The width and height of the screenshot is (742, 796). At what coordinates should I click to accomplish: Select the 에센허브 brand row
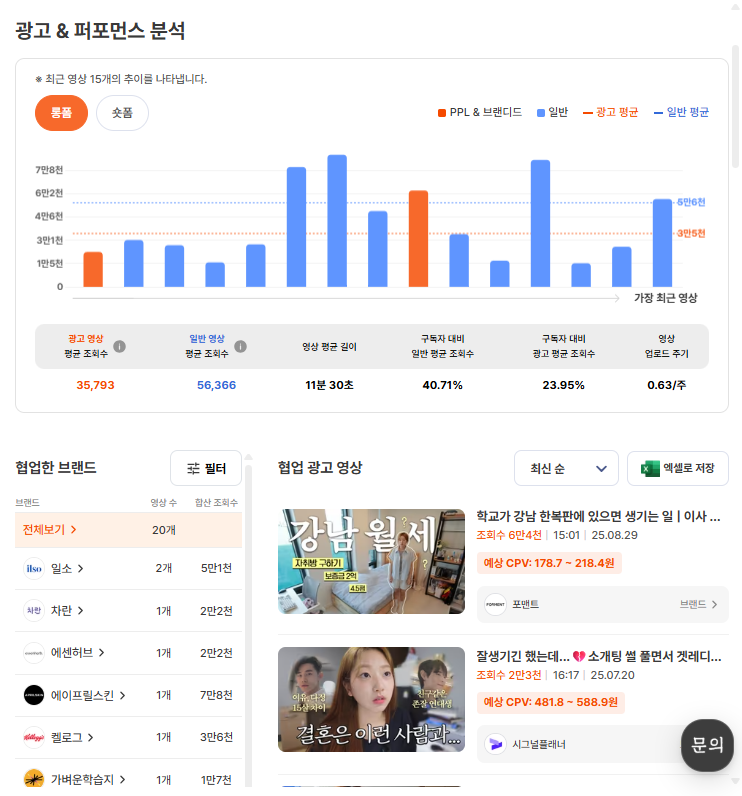tap(78, 653)
